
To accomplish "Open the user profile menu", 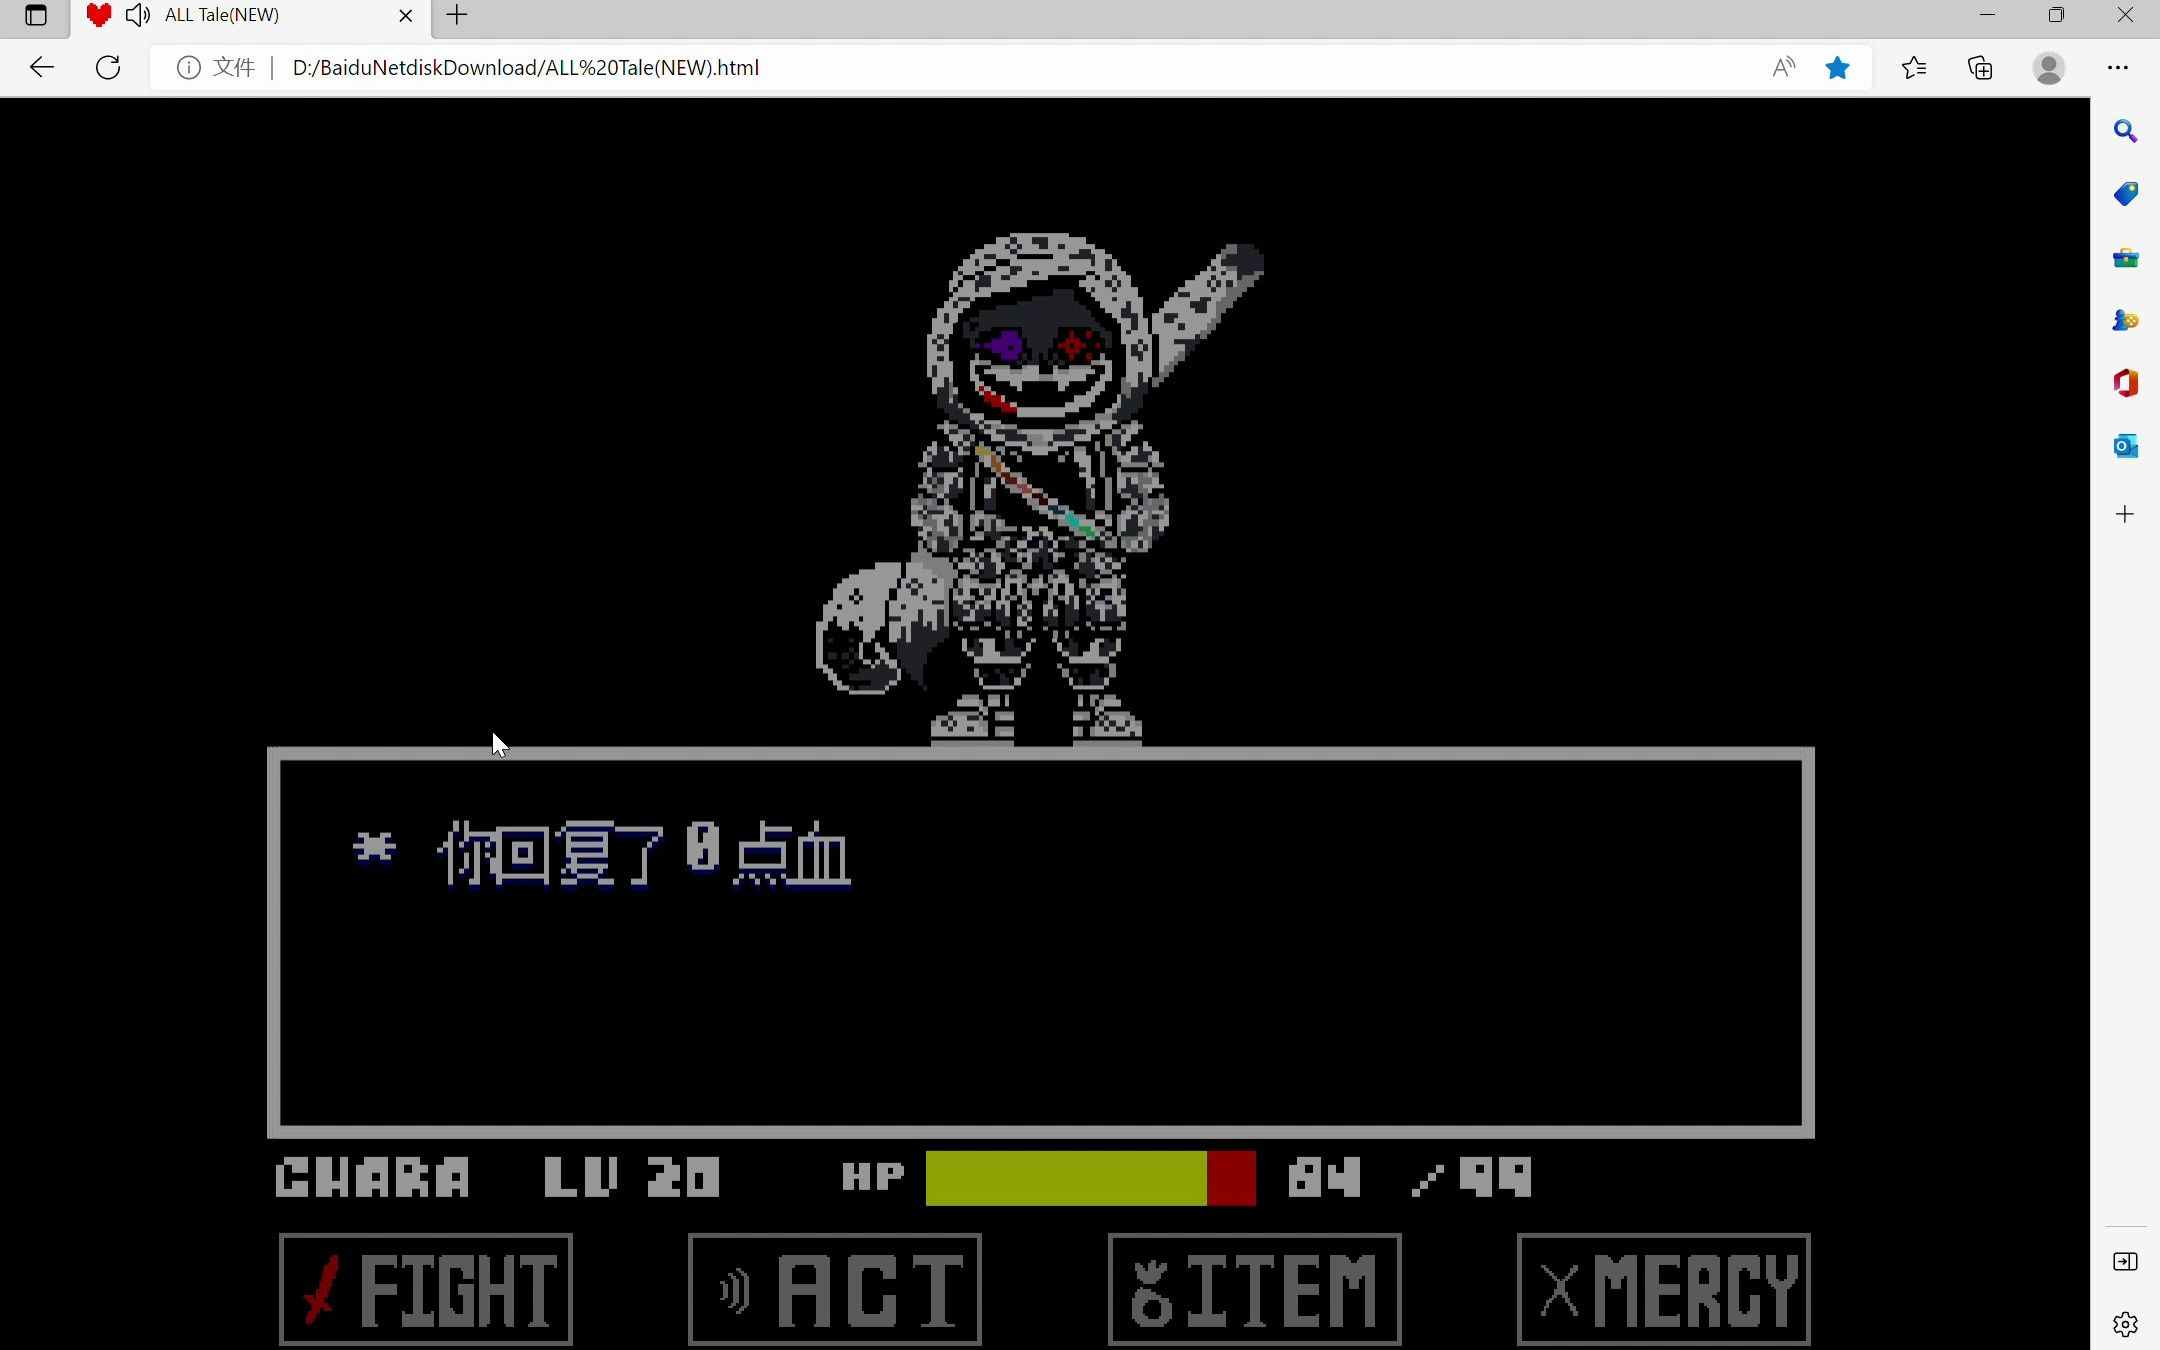I will [x=2048, y=67].
